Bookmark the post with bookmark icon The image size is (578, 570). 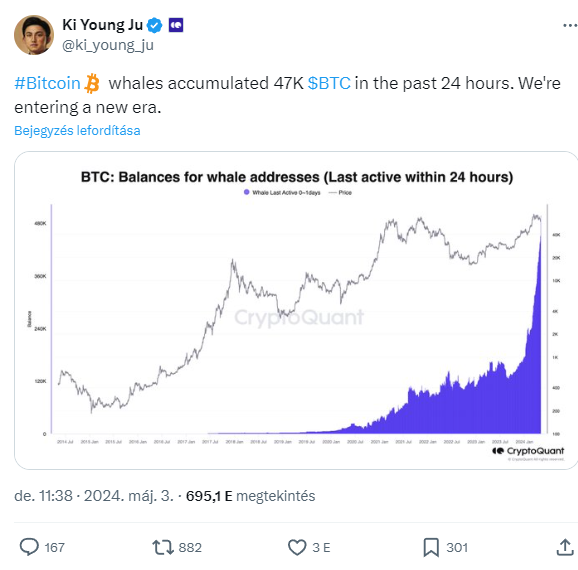point(431,547)
